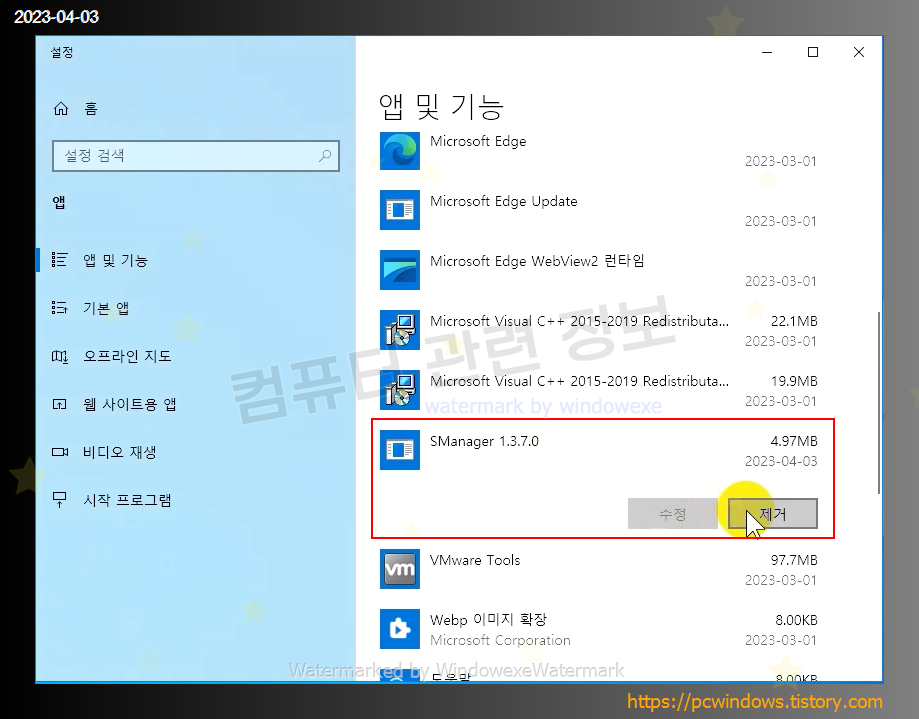Click the 앱 및 기능 page heading

(x=441, y=107)
